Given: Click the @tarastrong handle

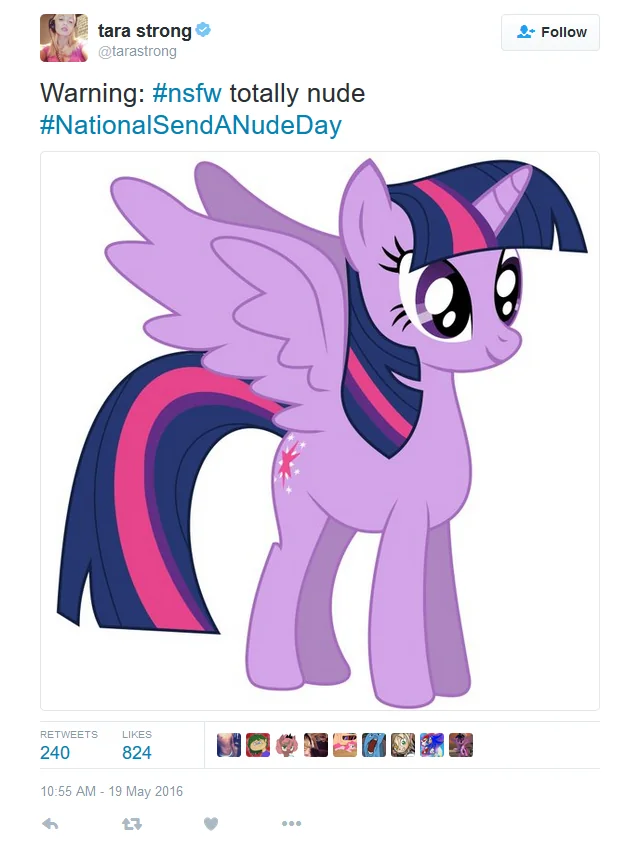Looking at the screenshot, I should click(x=138, y=51).
